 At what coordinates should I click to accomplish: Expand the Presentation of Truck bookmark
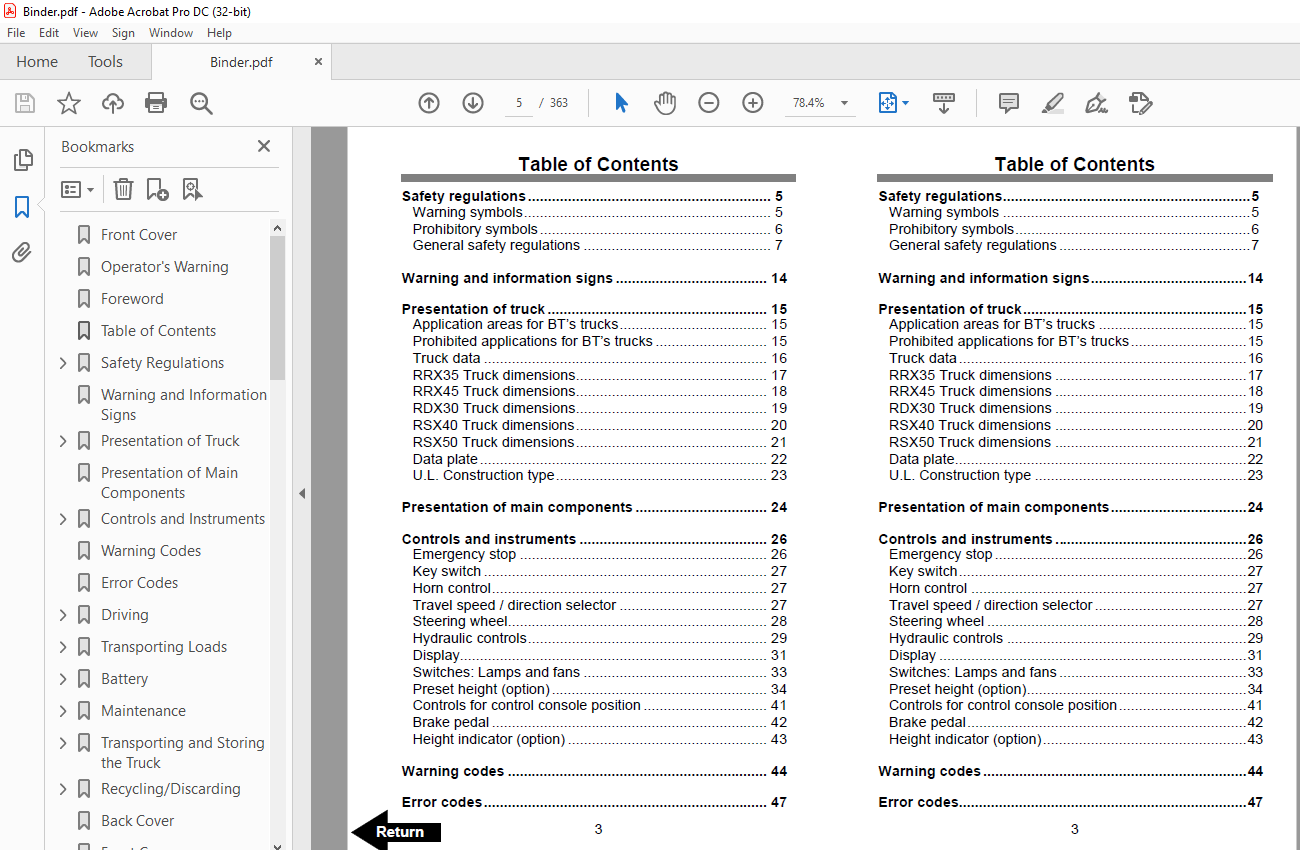click(63, 441)
